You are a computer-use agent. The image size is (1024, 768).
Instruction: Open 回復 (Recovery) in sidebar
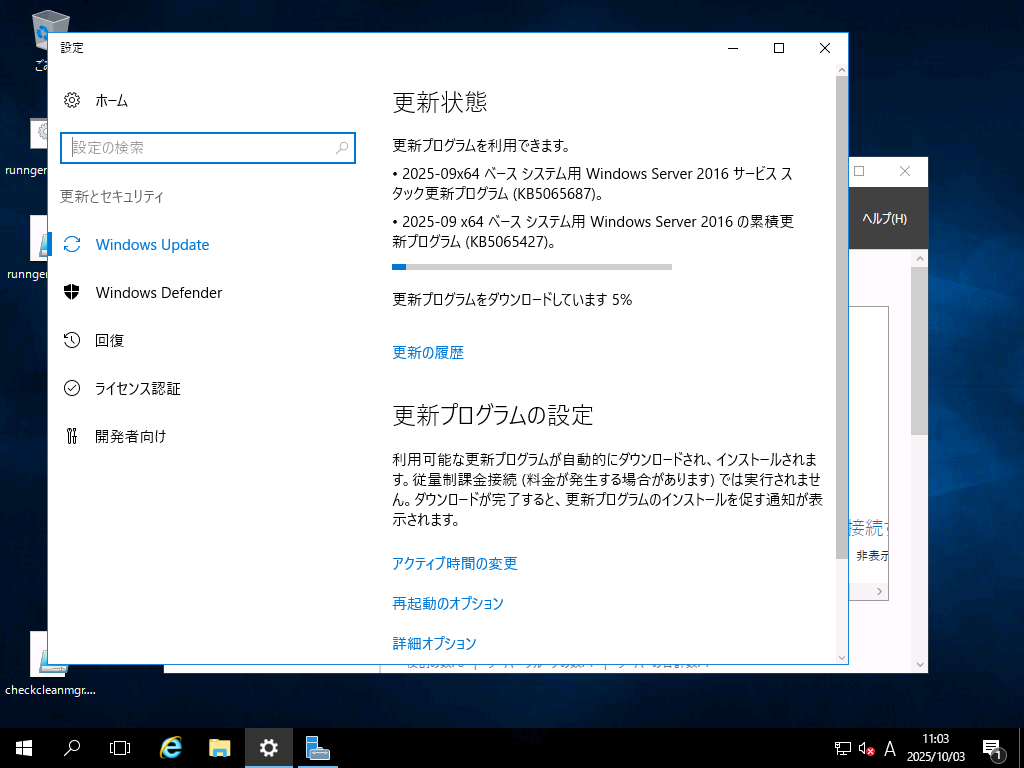[x=110, y=340]
